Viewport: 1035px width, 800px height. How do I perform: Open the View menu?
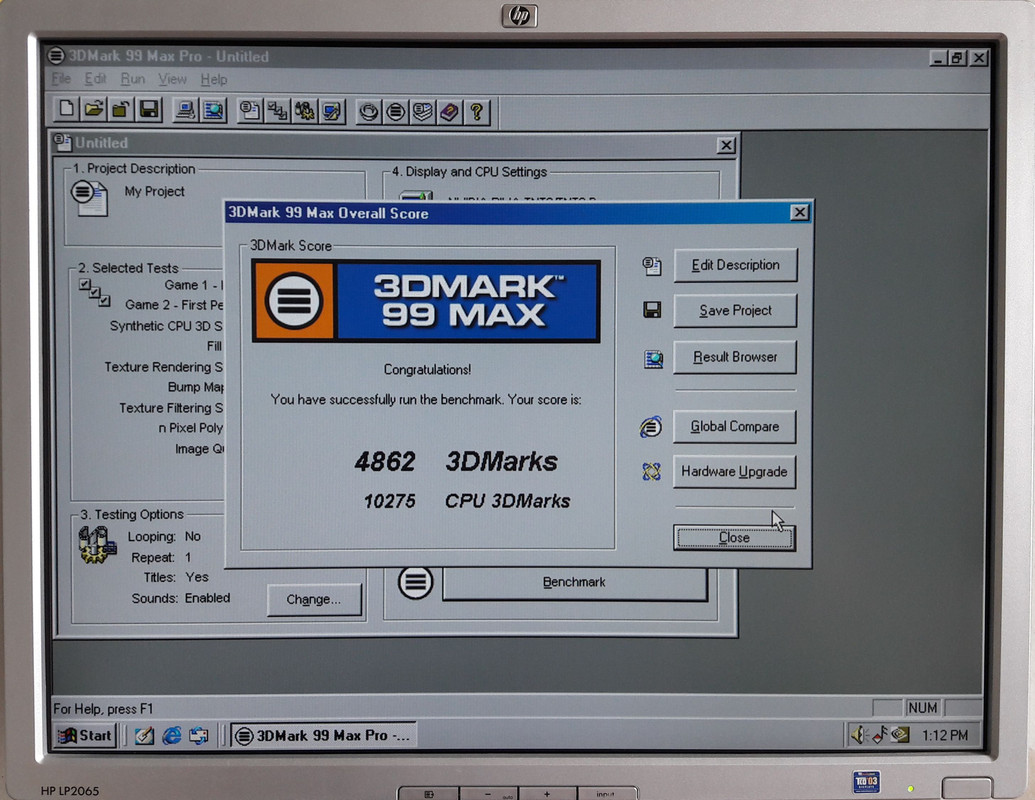point(172,79)
